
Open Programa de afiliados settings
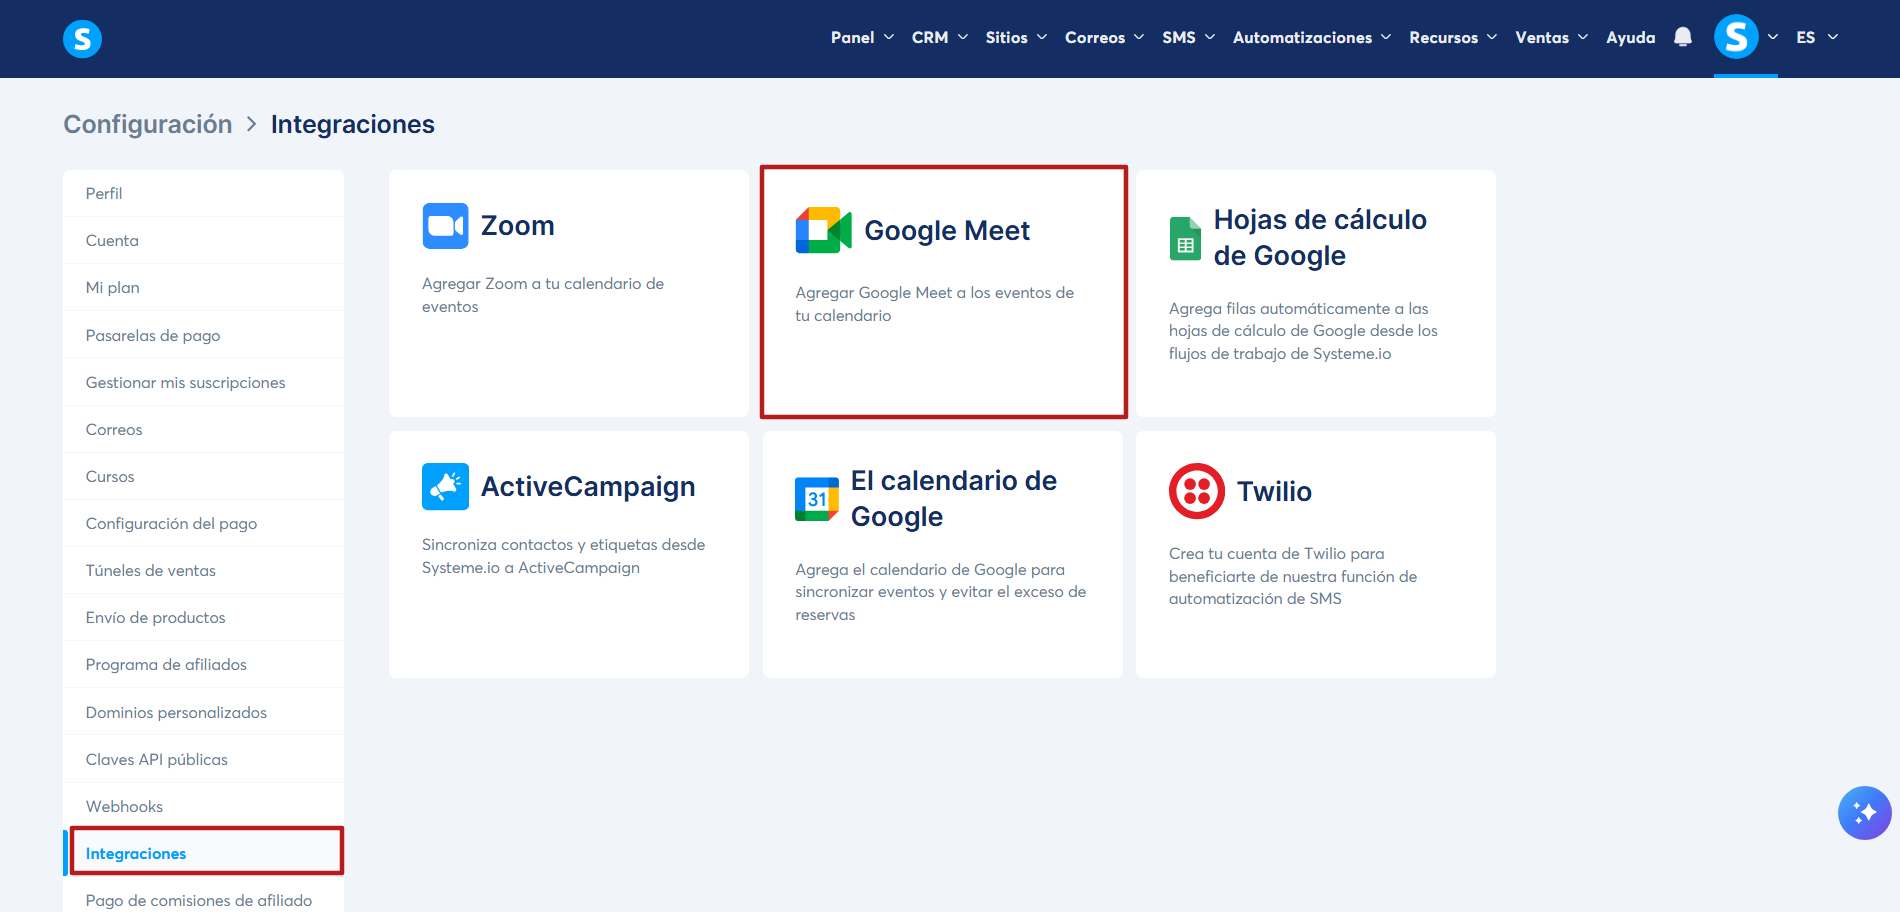[x=204, y=664]
